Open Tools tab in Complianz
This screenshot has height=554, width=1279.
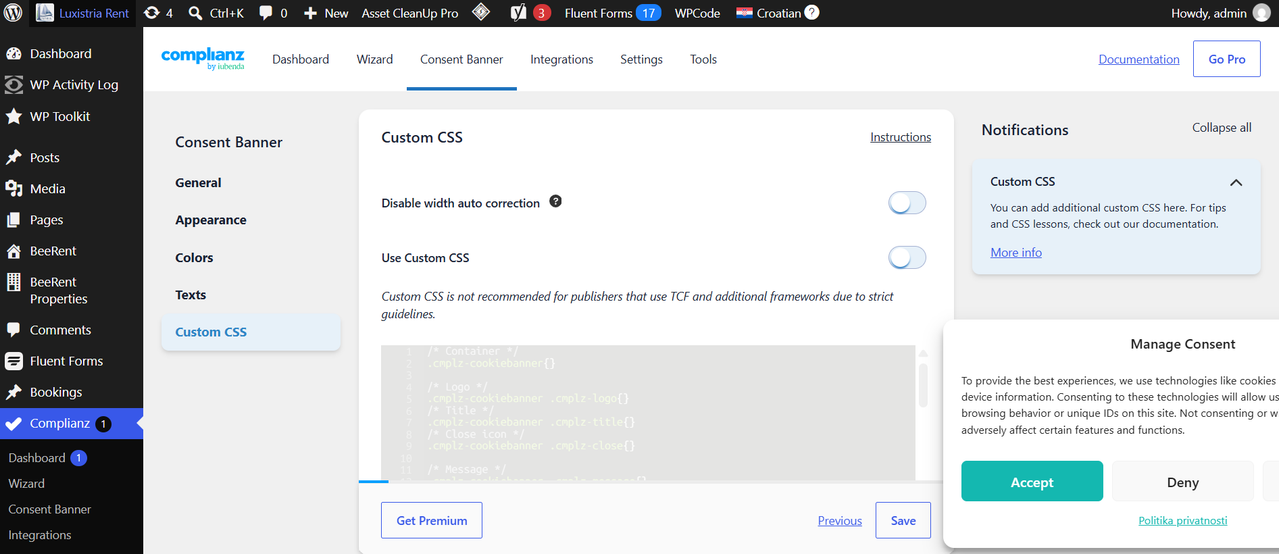703,59
